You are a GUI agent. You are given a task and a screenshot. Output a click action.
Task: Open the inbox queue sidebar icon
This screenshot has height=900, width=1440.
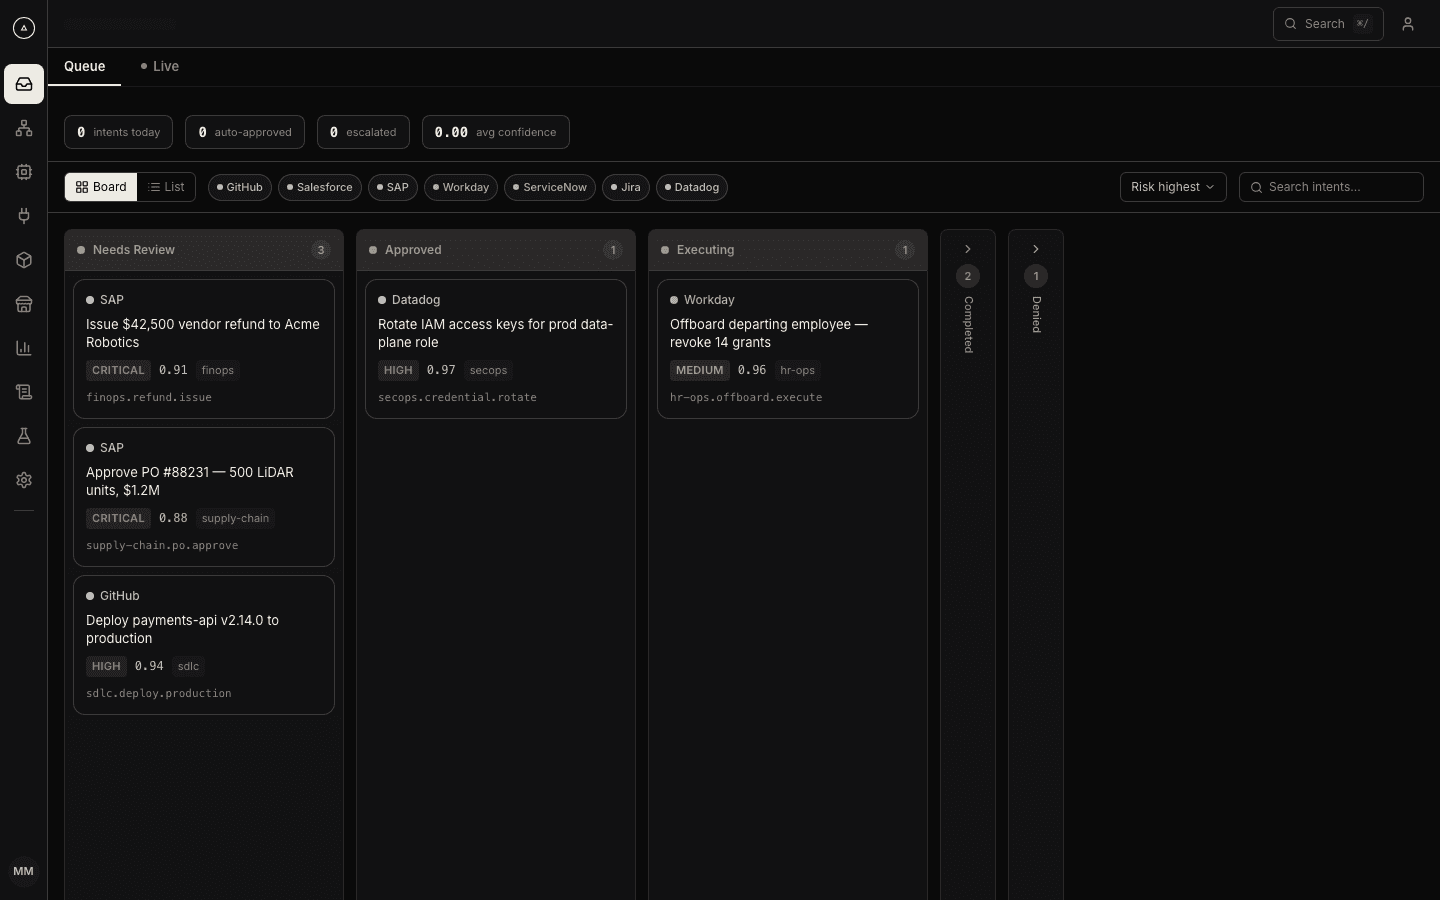[24, 84]
